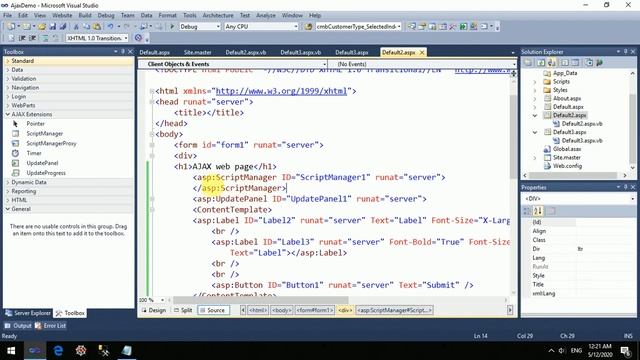
Task: Select the Pointer tool in Toolbox
Action: [x=36, y=124]
